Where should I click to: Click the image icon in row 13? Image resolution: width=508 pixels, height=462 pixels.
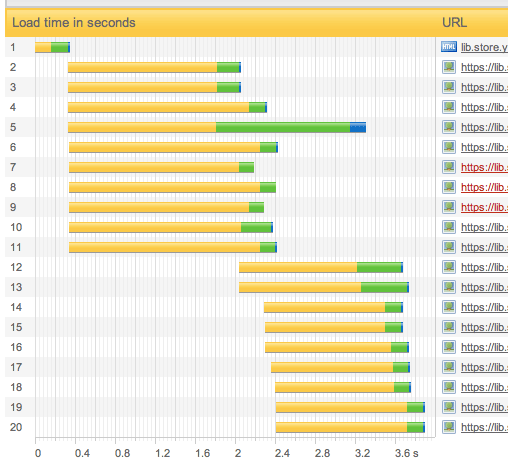coord(449,287)
